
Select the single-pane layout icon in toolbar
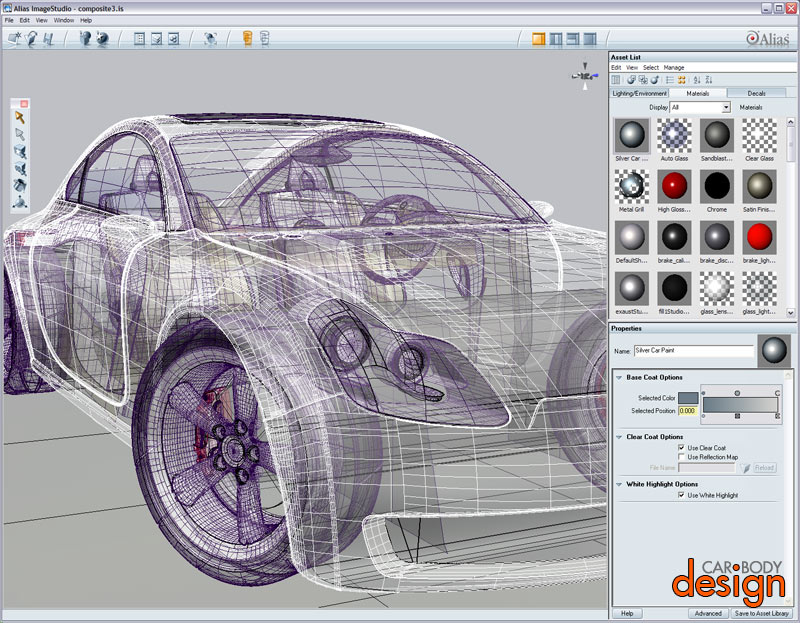pos(539,39)
